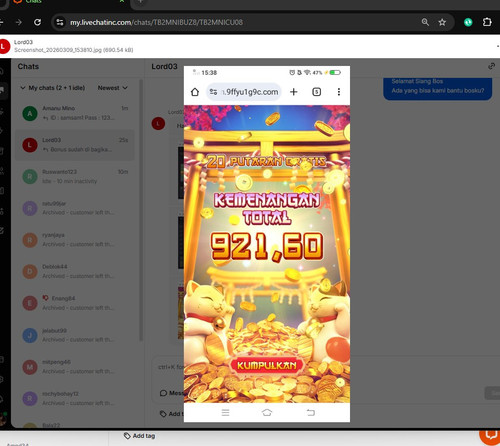Open site information icon in address bar
500x446 pixels.
pyautogui.click(x=60, y=22)
